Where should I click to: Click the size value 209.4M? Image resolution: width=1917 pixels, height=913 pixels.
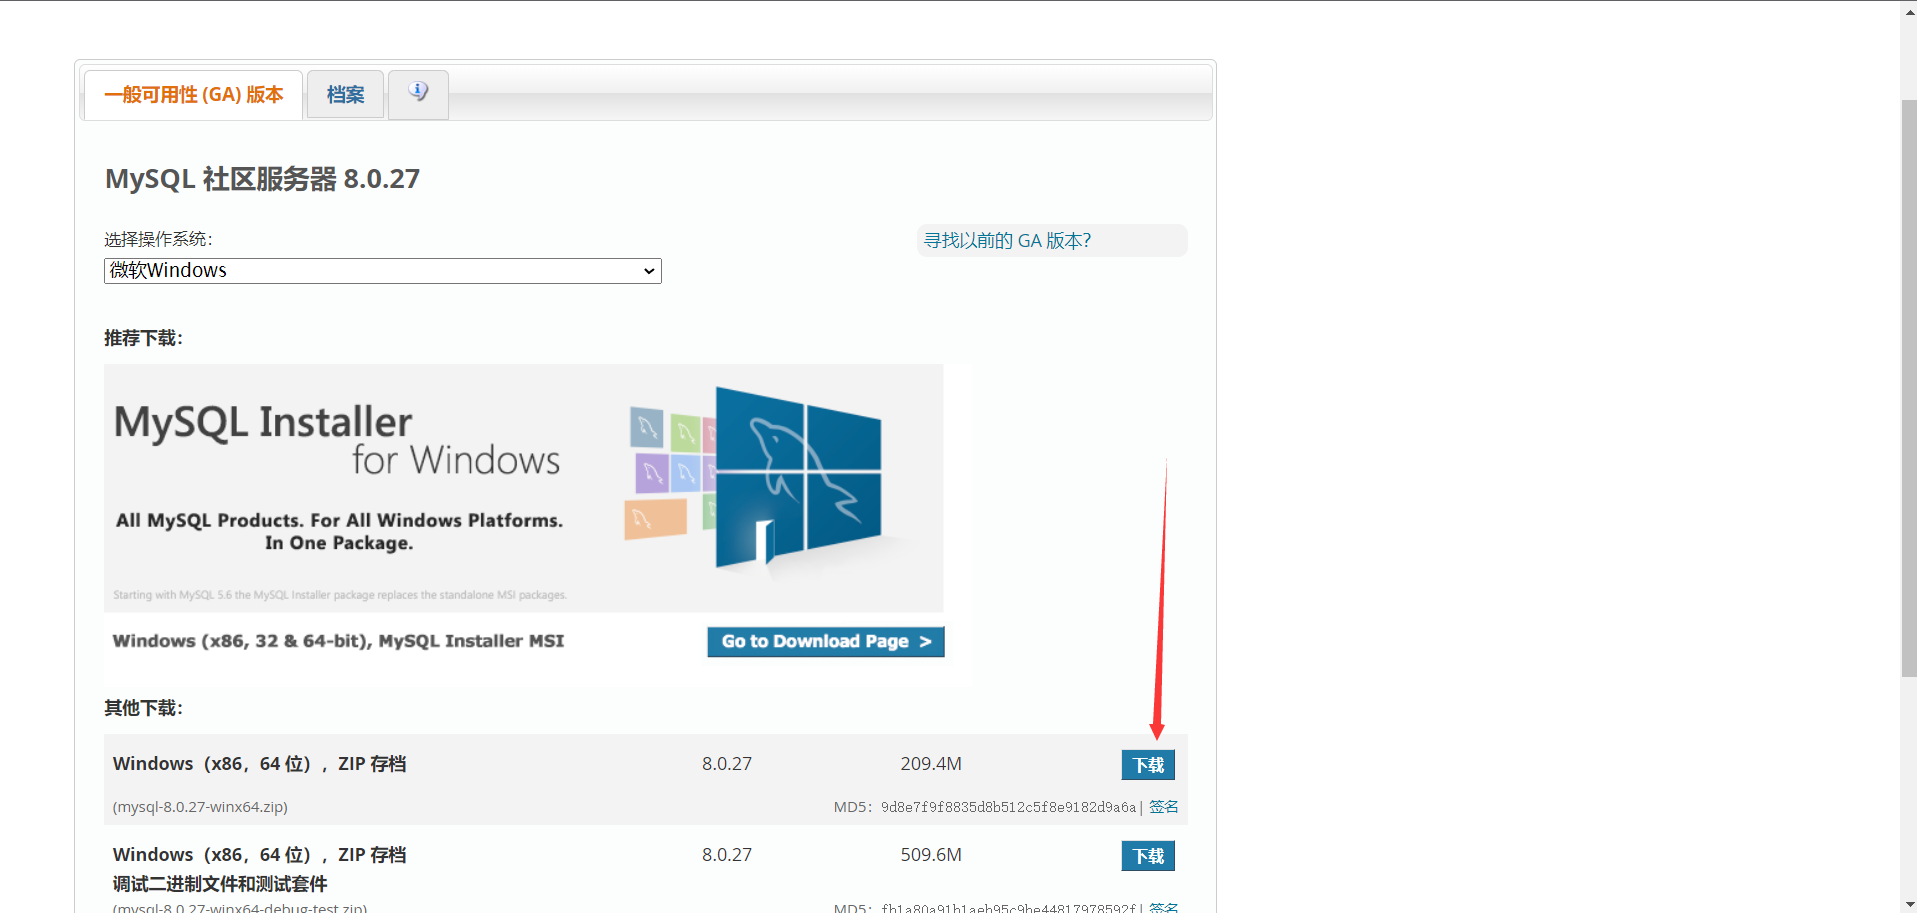931,764
